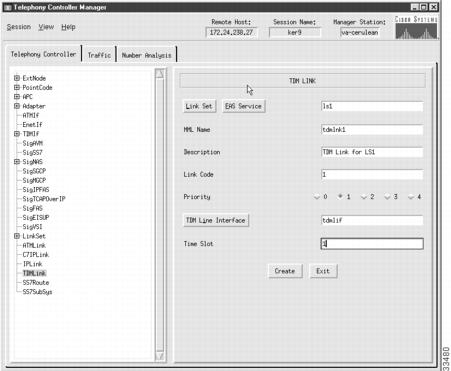451x371 pixels.
Task: Click the MML Name input field
Action: [x=372, y=130]
